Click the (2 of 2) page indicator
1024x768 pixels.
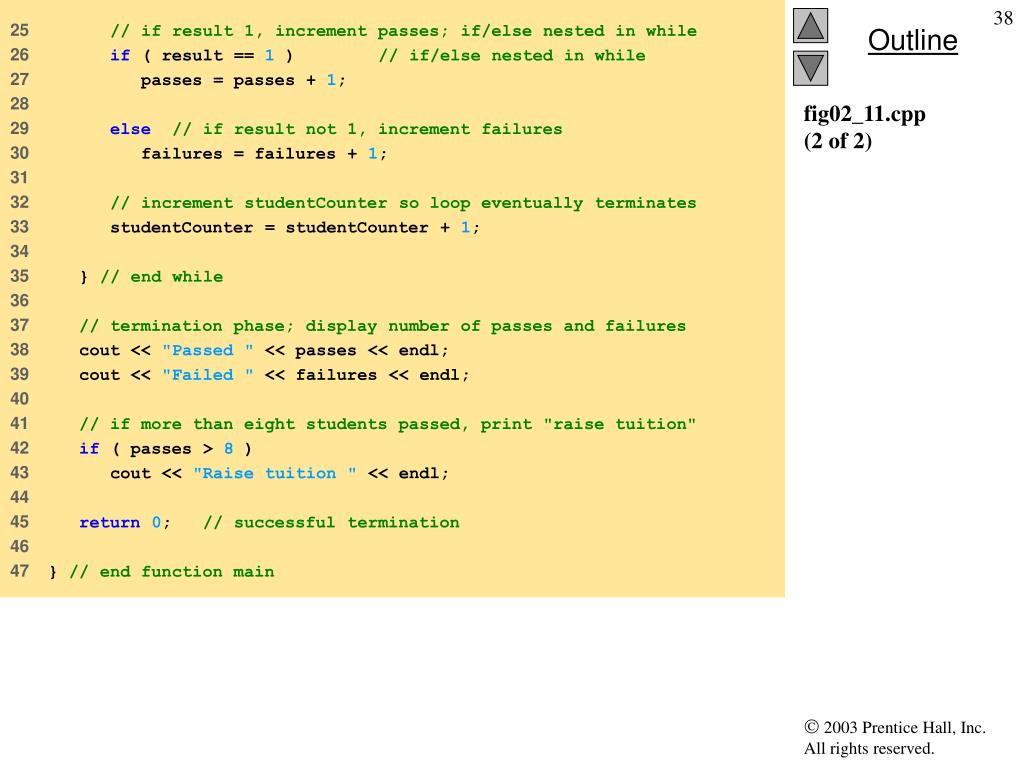click(x=837, y=141)
